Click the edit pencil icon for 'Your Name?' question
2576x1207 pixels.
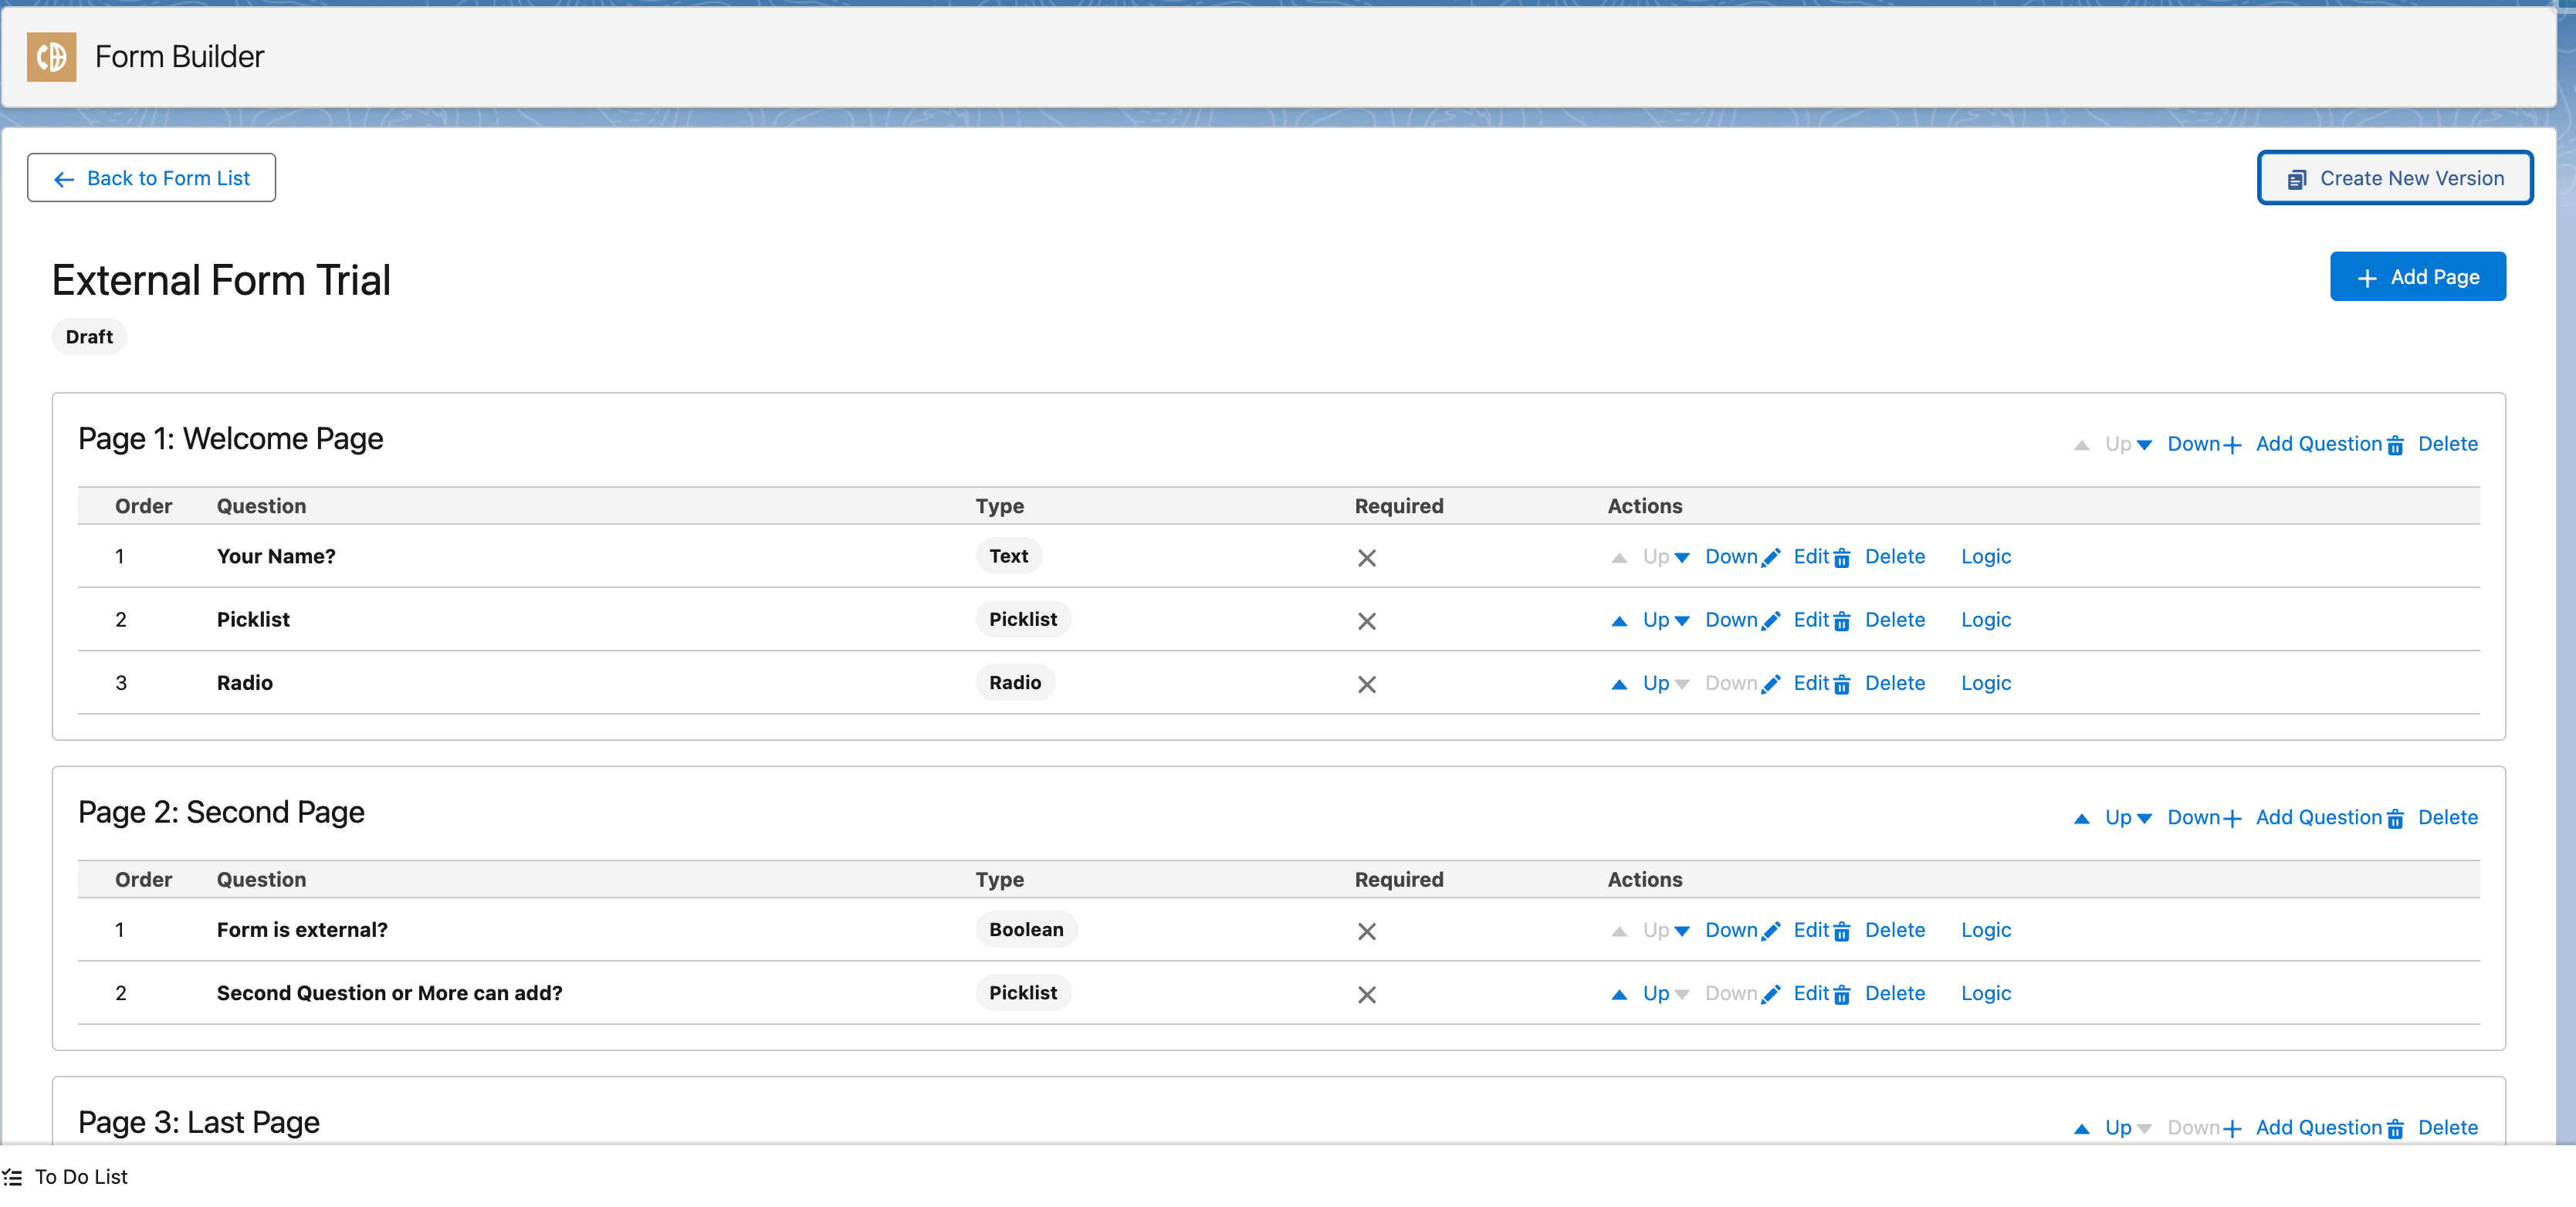(1772, 557)
